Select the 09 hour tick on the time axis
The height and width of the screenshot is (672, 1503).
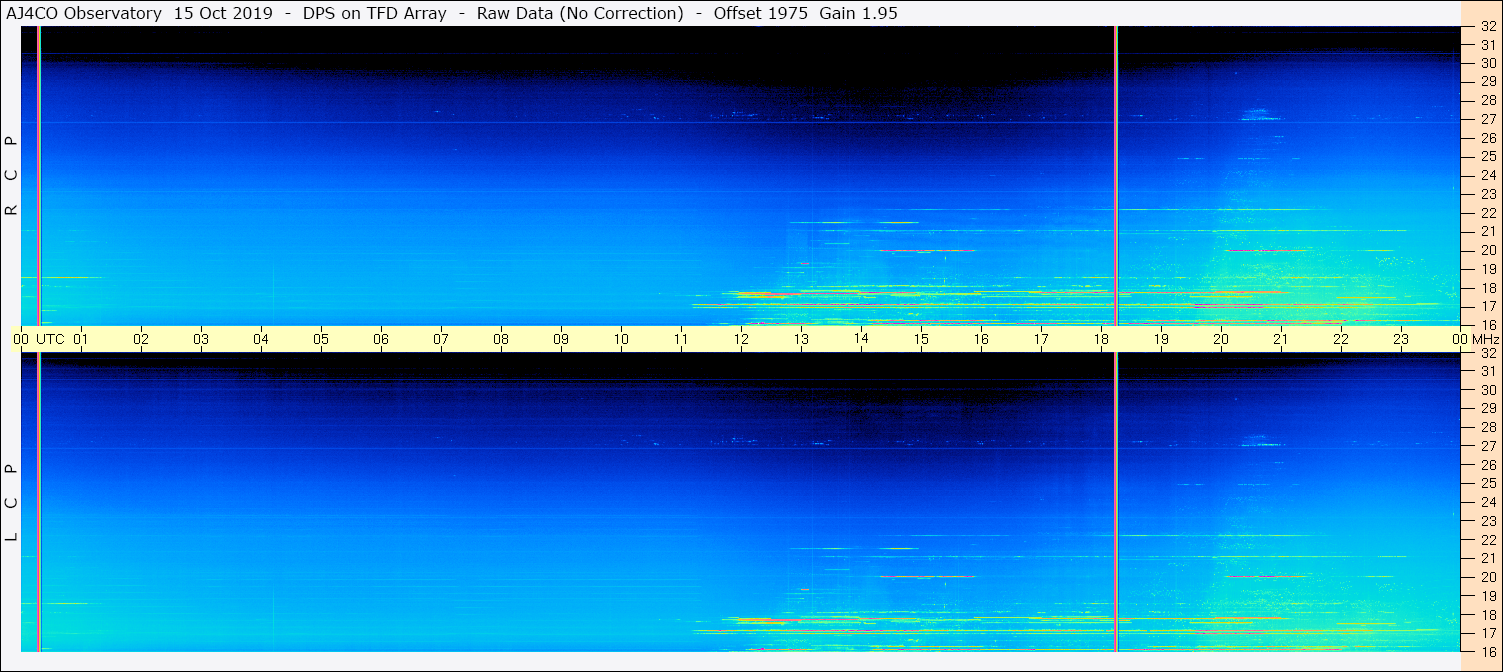561,339
